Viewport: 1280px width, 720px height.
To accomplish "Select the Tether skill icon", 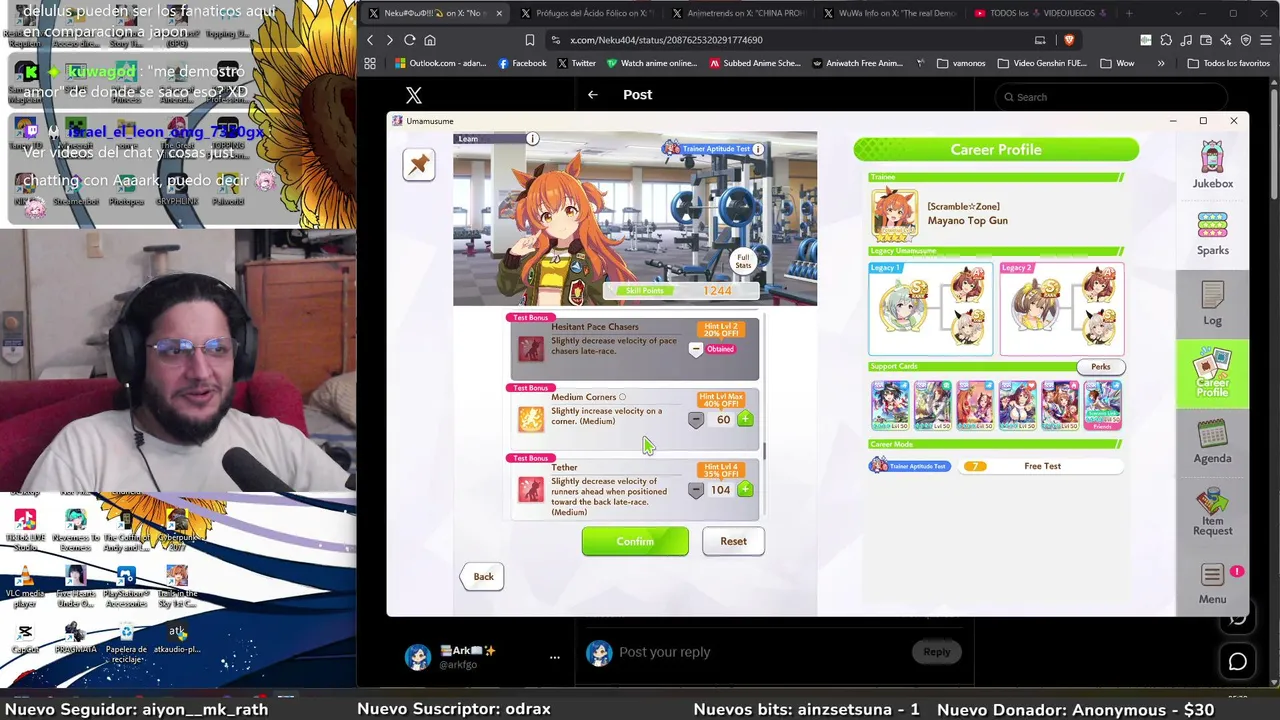I will 531,488.
